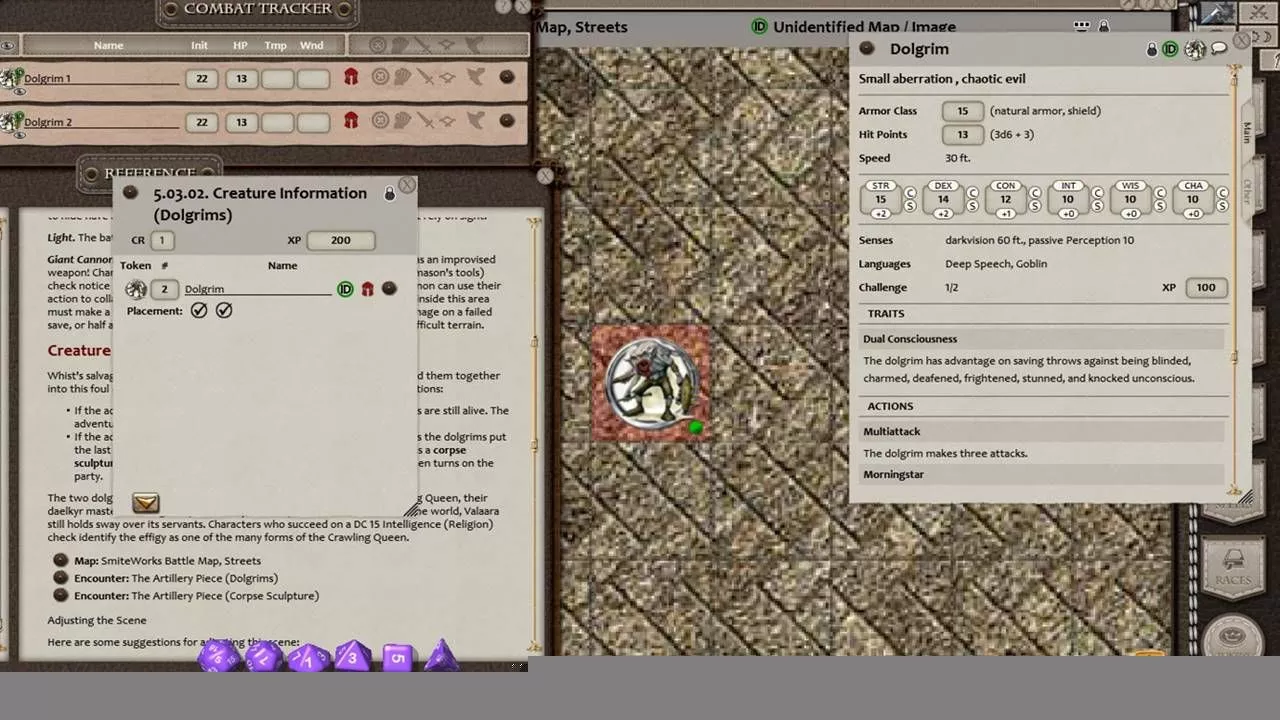Roll the STR check C button
1280x720 pixels.
pos(910,192)
